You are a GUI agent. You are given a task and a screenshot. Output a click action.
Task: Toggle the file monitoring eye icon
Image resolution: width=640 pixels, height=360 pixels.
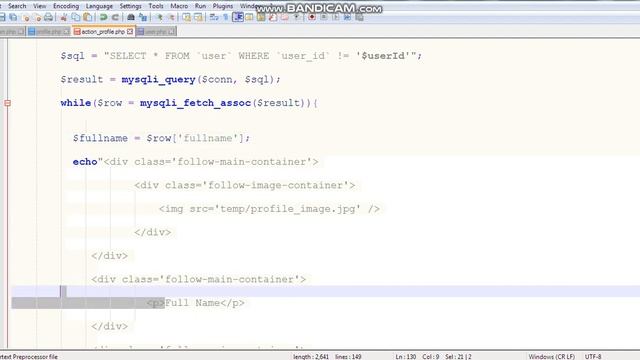tap(297, 17)
